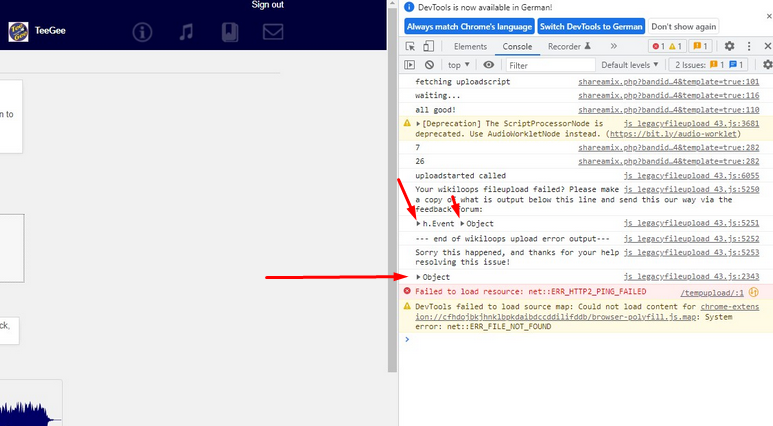Open the Default levels dropdown
Image resolution: width=773 pixels, height=426 pixels.
click(630, 65)
